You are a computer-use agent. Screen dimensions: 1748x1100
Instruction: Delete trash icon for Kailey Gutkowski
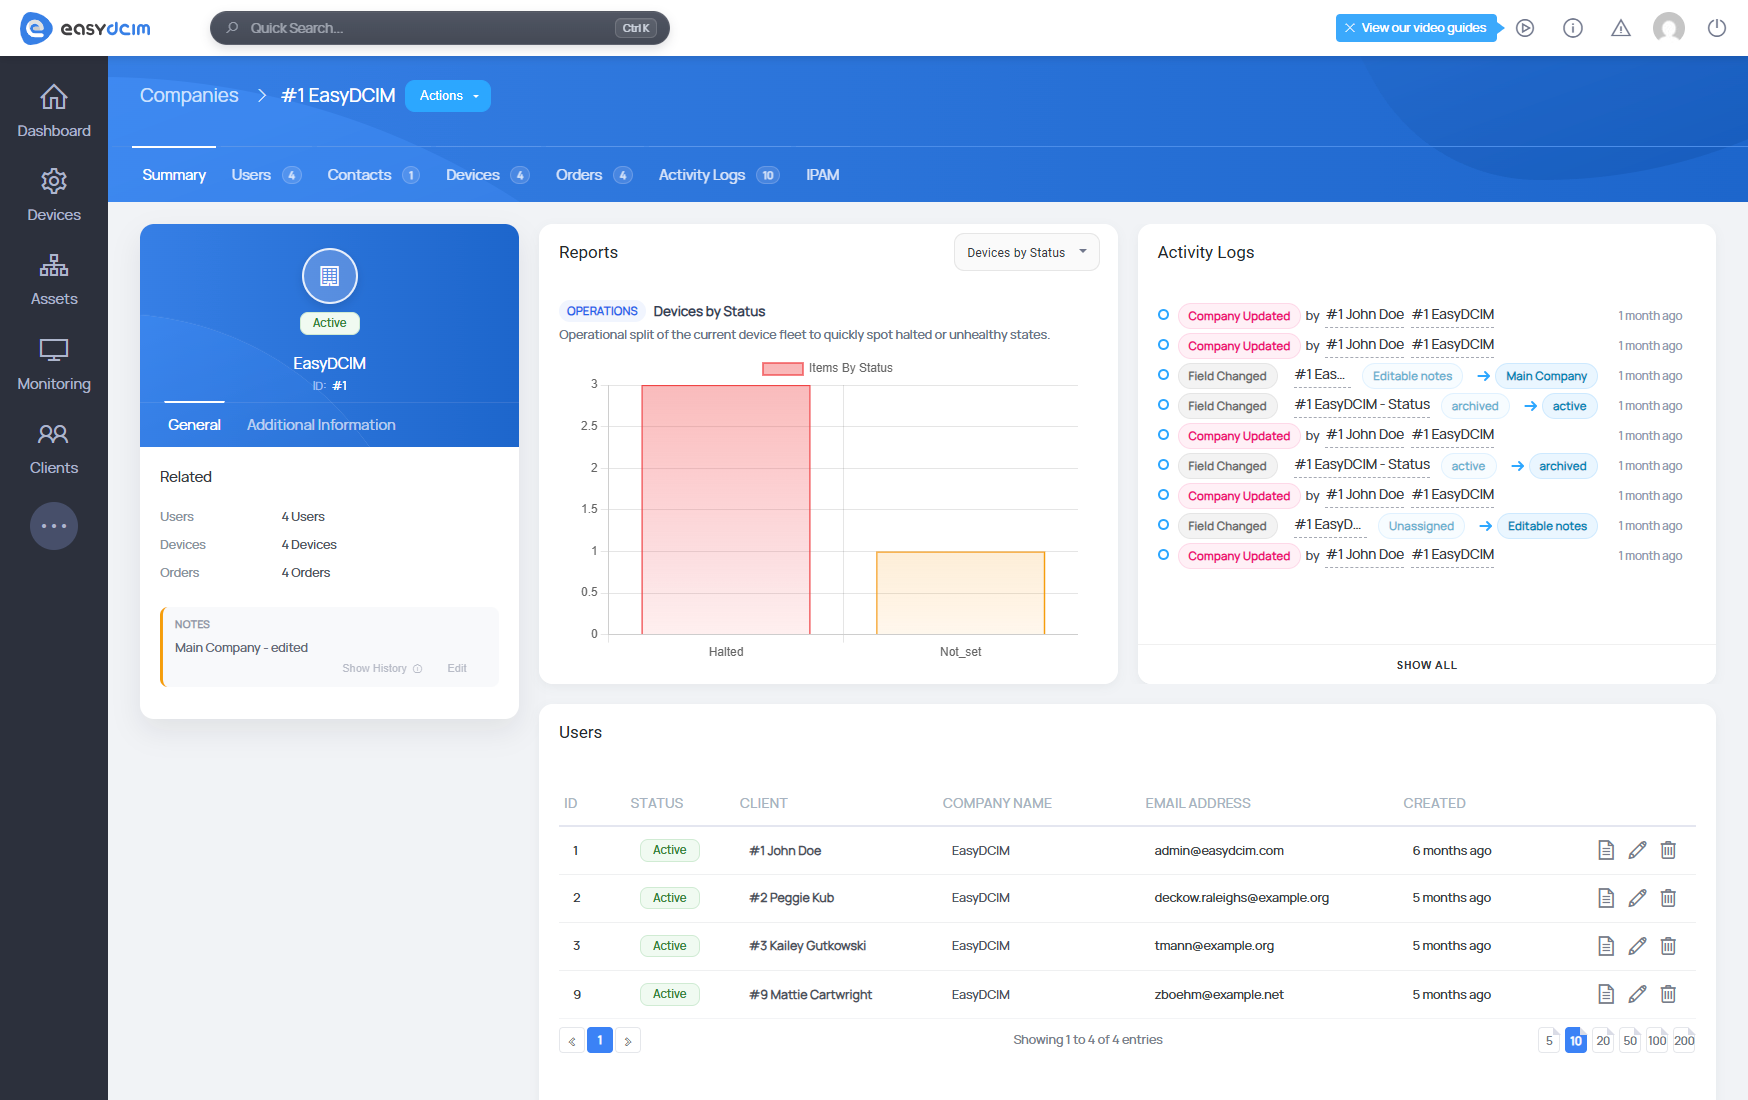pos(1668,946)
